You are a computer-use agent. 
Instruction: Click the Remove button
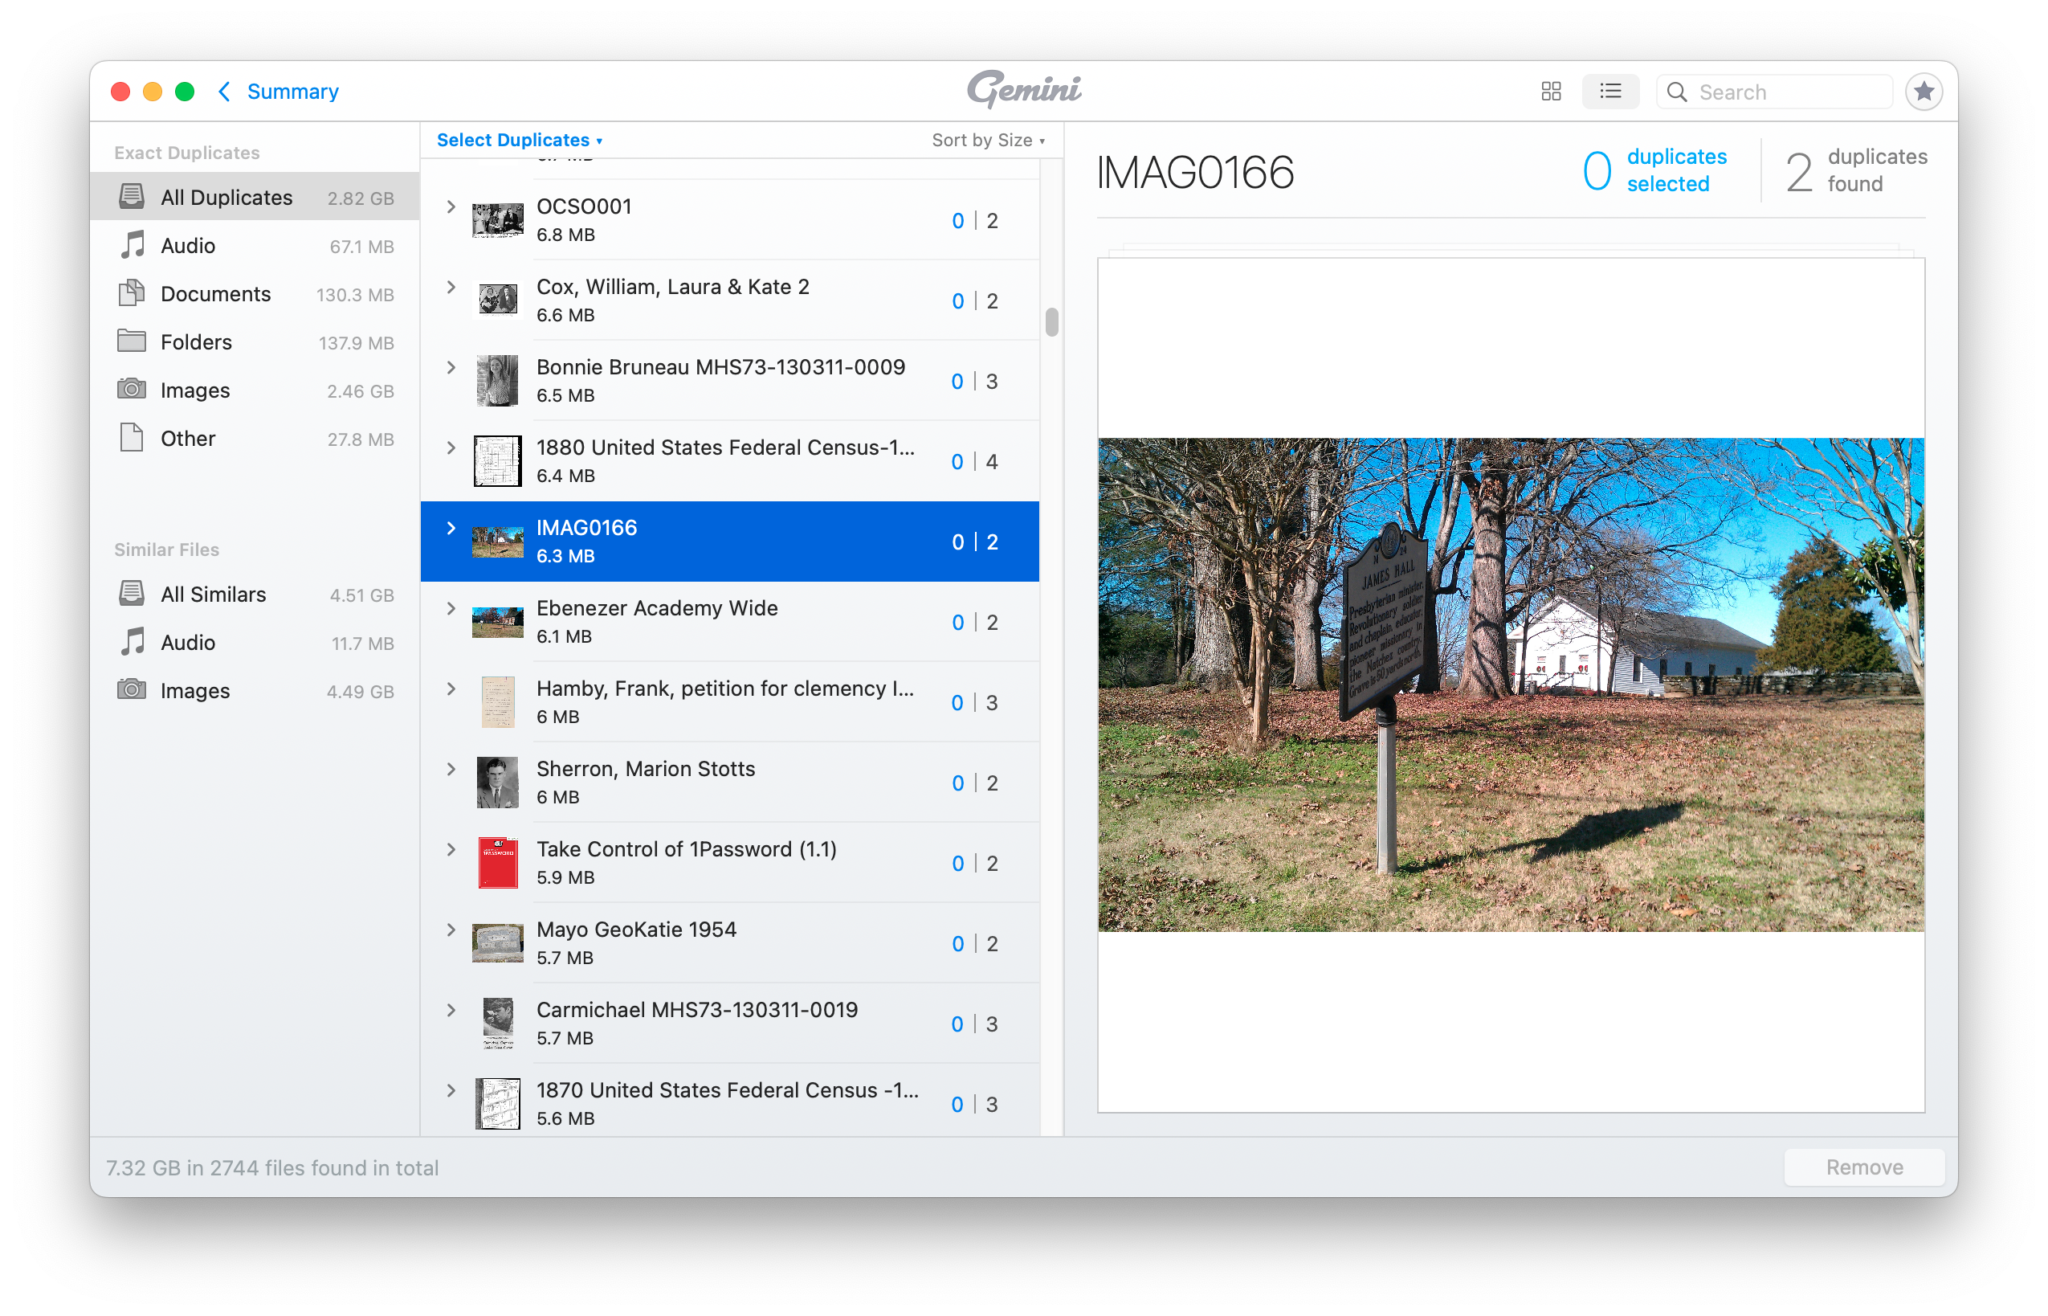pos(1863,1166)
